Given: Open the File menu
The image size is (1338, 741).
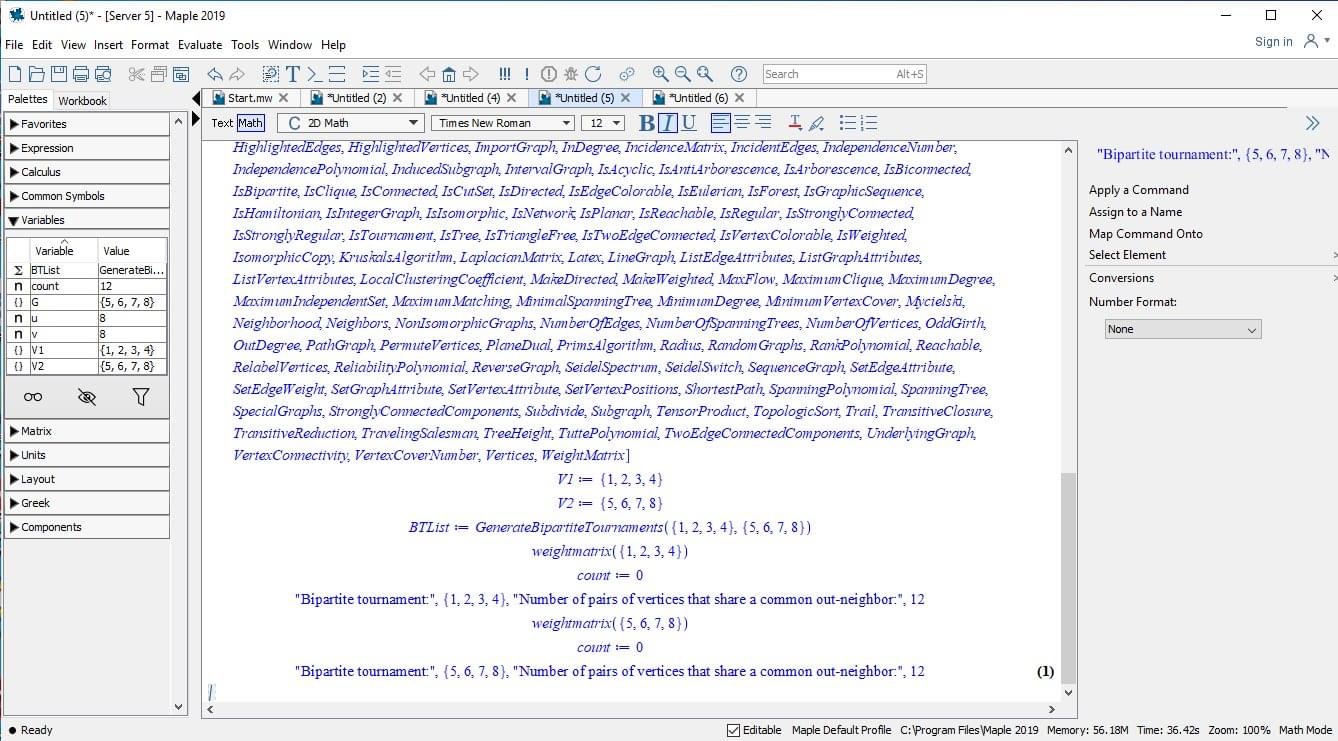Looking at the screenshot, I should (14, 45).
